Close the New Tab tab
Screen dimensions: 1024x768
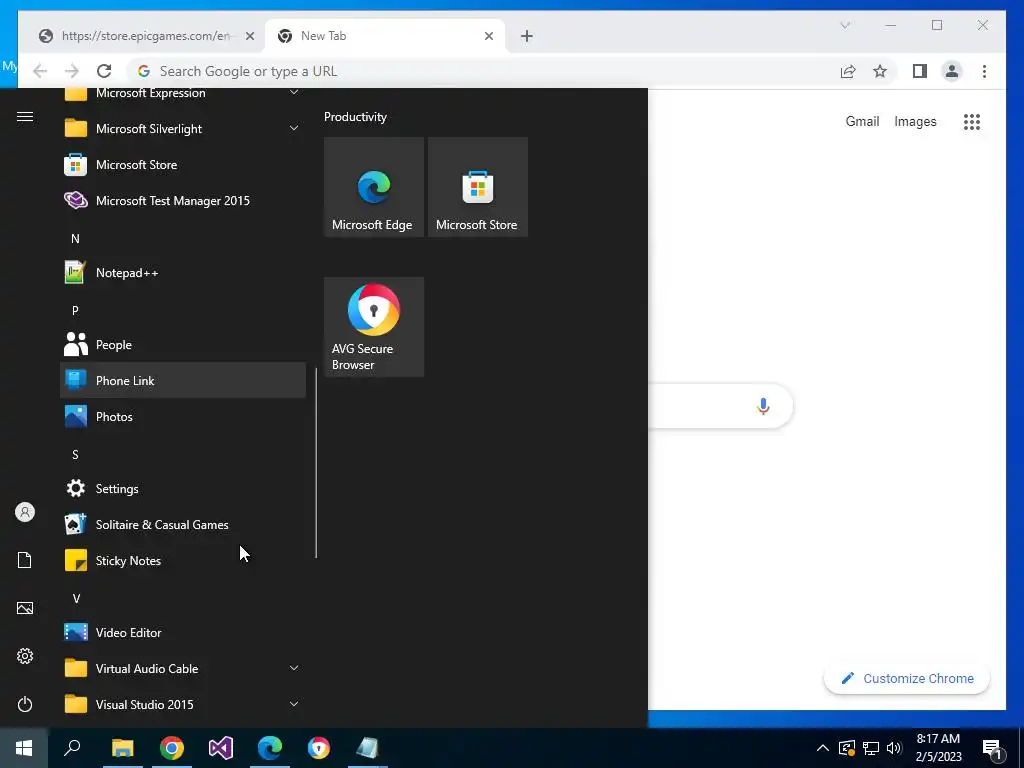tap(488, 36)
